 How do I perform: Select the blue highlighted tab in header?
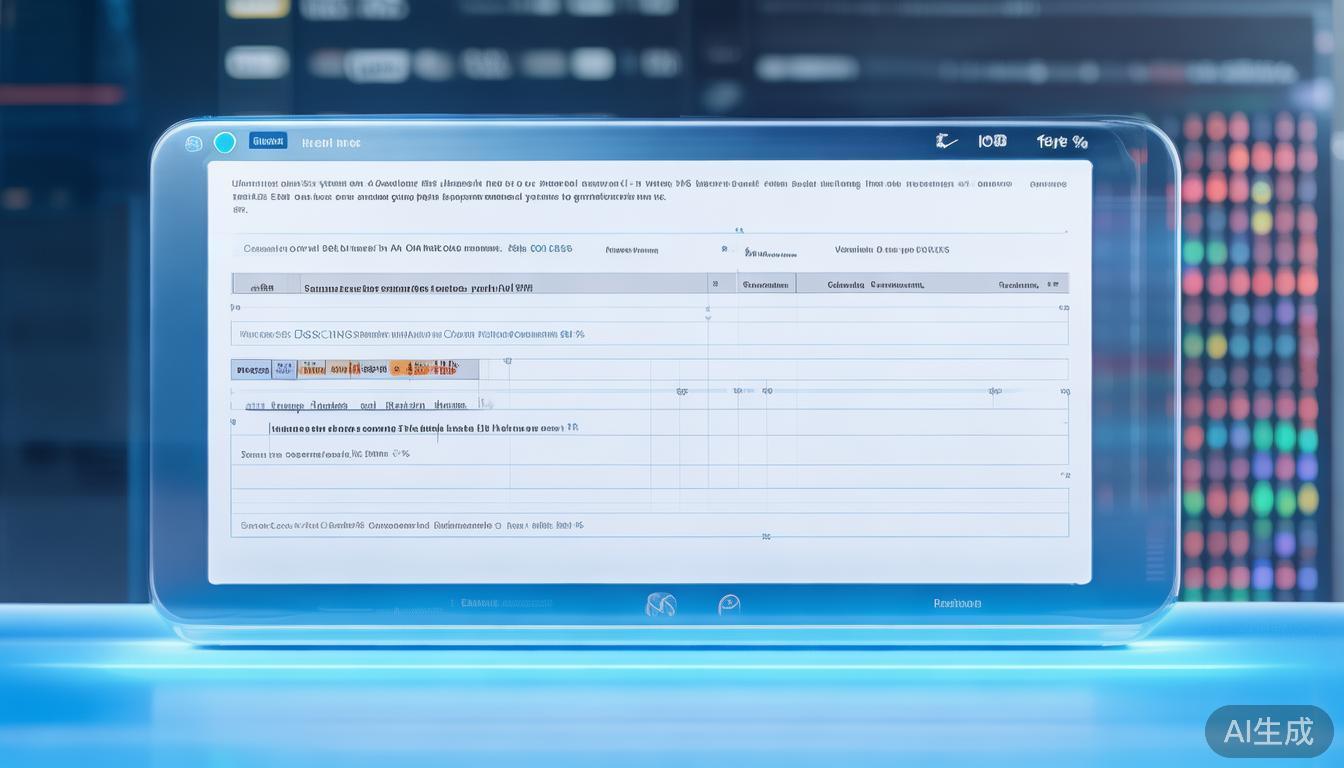point(268,141)
